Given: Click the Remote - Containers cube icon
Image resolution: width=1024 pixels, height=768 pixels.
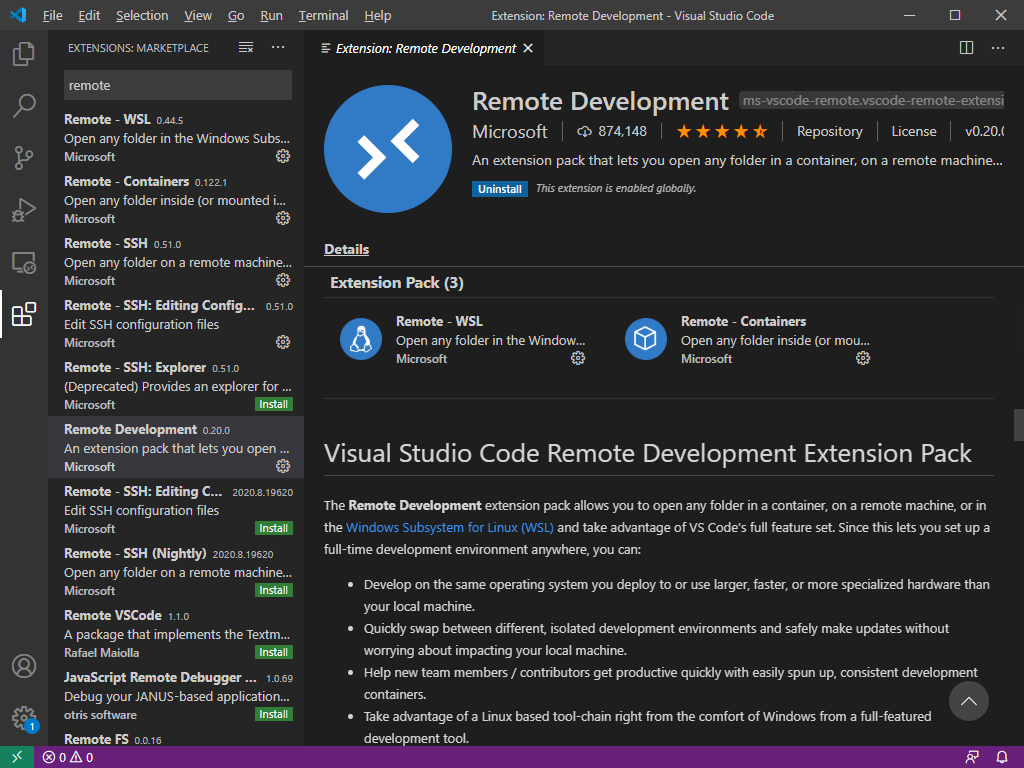Looking at the screenshot, I should pos(645,339).
